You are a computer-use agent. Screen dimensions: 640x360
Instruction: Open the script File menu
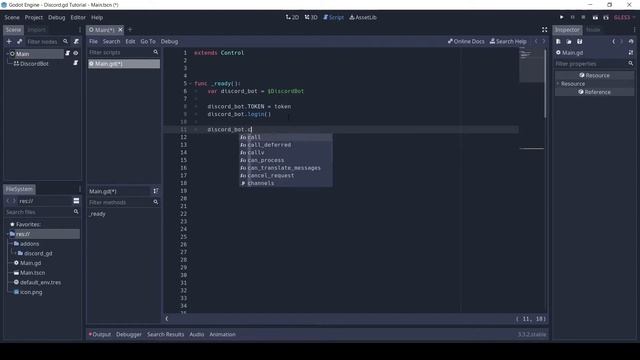click(x=93, y=41)
